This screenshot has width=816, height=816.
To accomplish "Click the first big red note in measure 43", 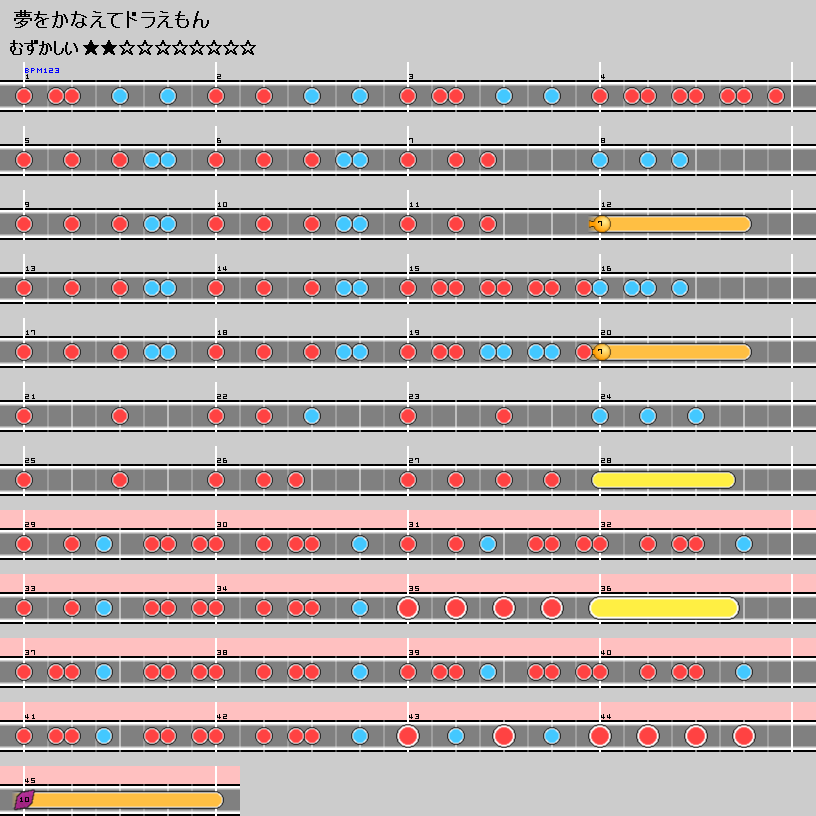I will [x=408, y=736].
